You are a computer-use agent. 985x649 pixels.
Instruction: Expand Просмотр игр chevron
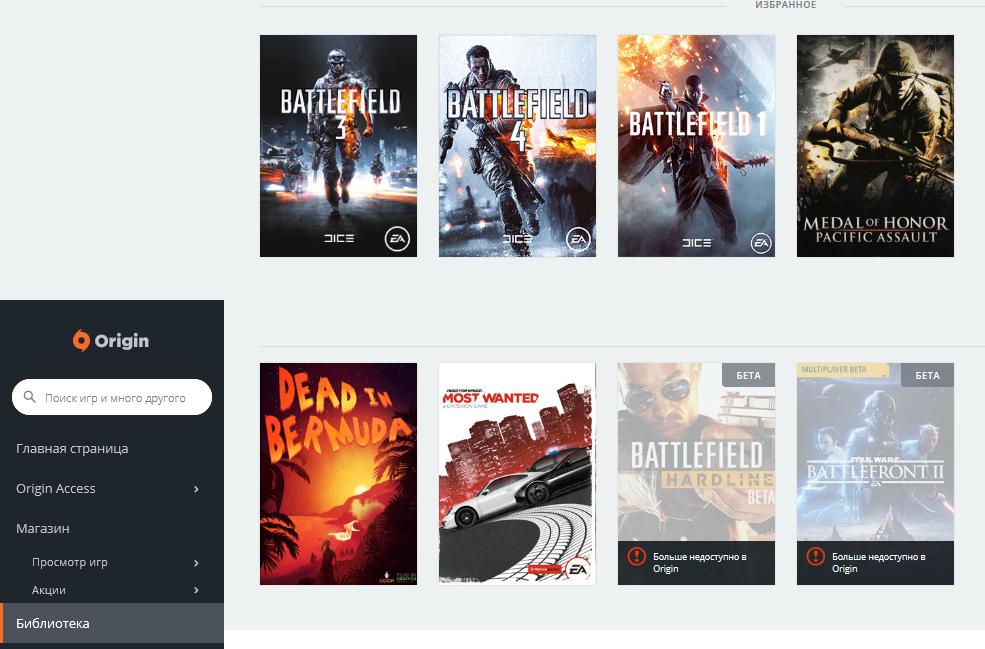pos(197,563)
